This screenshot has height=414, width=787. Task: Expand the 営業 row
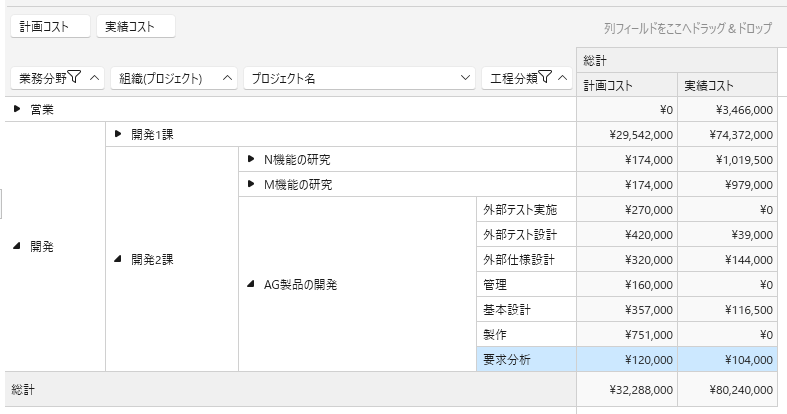17,109
